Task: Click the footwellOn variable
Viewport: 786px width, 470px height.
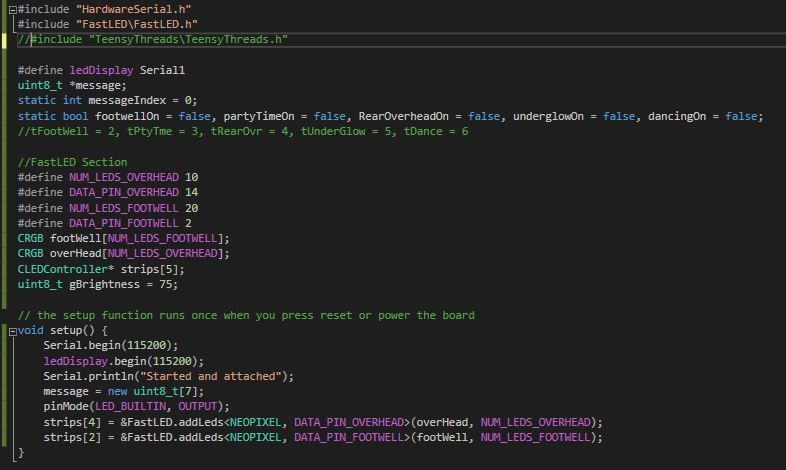Action: click(127, 116)
